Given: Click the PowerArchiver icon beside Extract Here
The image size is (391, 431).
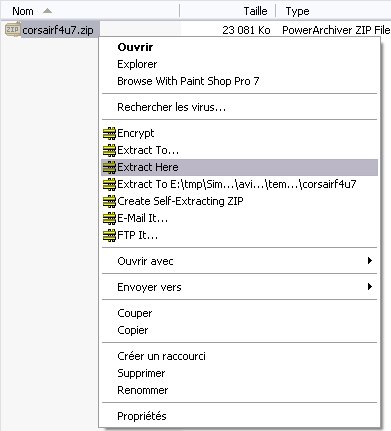Looking at the screenshot, I should (x=109, y=167).
